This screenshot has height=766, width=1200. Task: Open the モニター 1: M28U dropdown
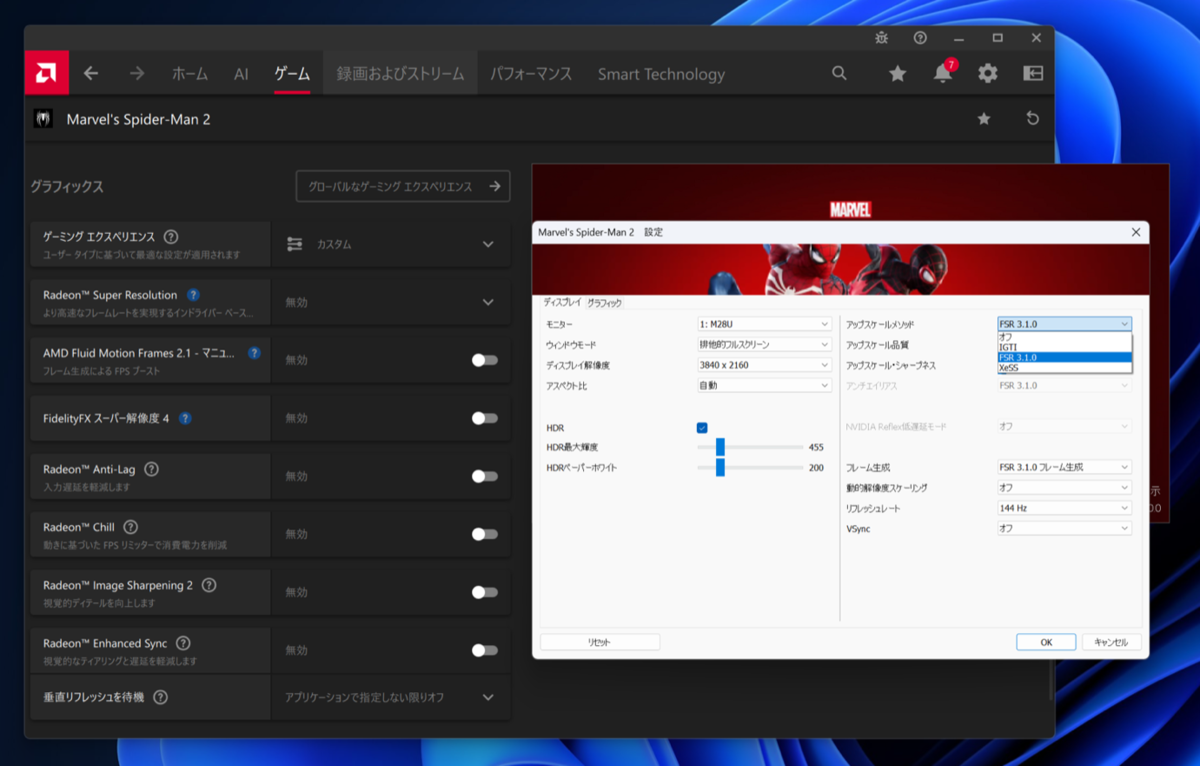pos(764,324)
